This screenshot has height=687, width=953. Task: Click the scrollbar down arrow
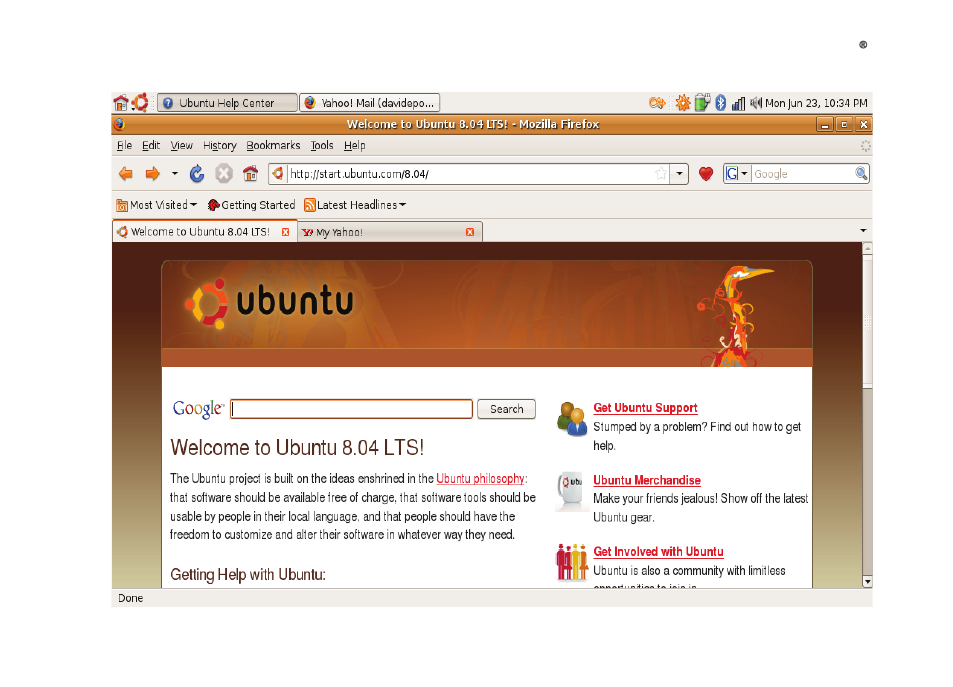pyautogui.click(x=867, y=582)
